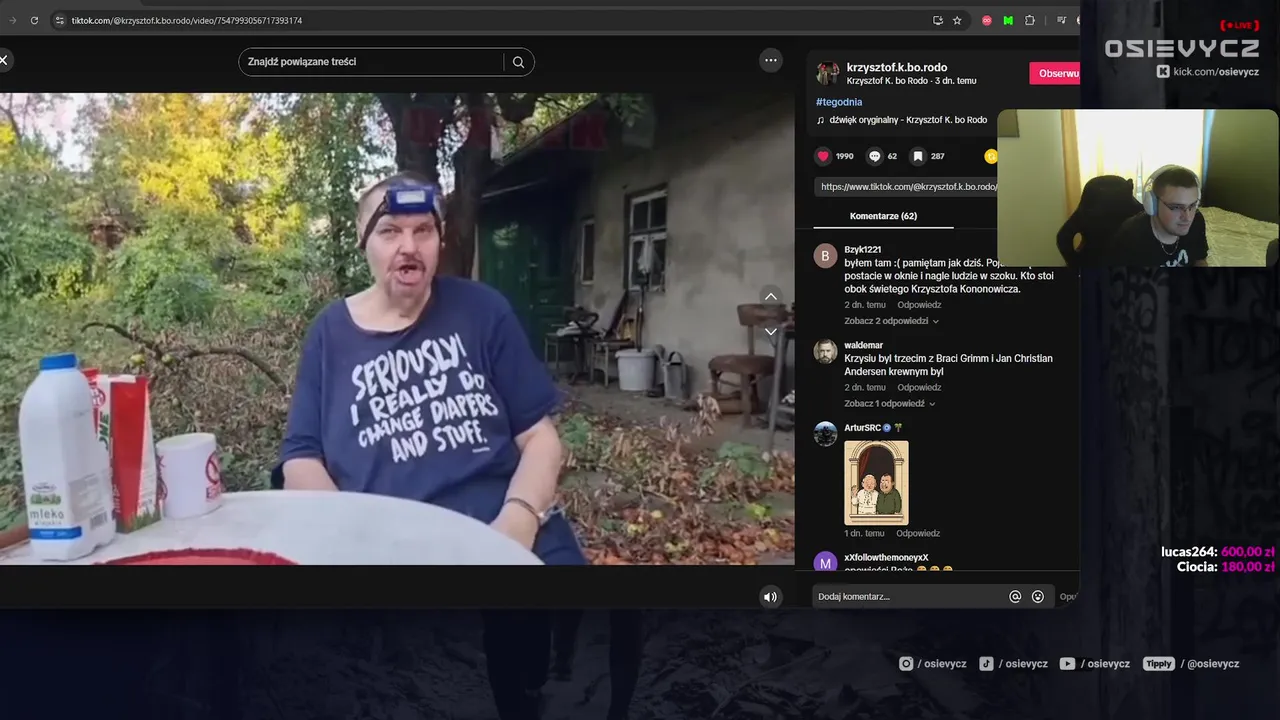Reply to Bzyk1221's comment via Odpowiedz
Image resolution: width=1280 pixels, height=720 pixels.
click(x=919, y=305)
